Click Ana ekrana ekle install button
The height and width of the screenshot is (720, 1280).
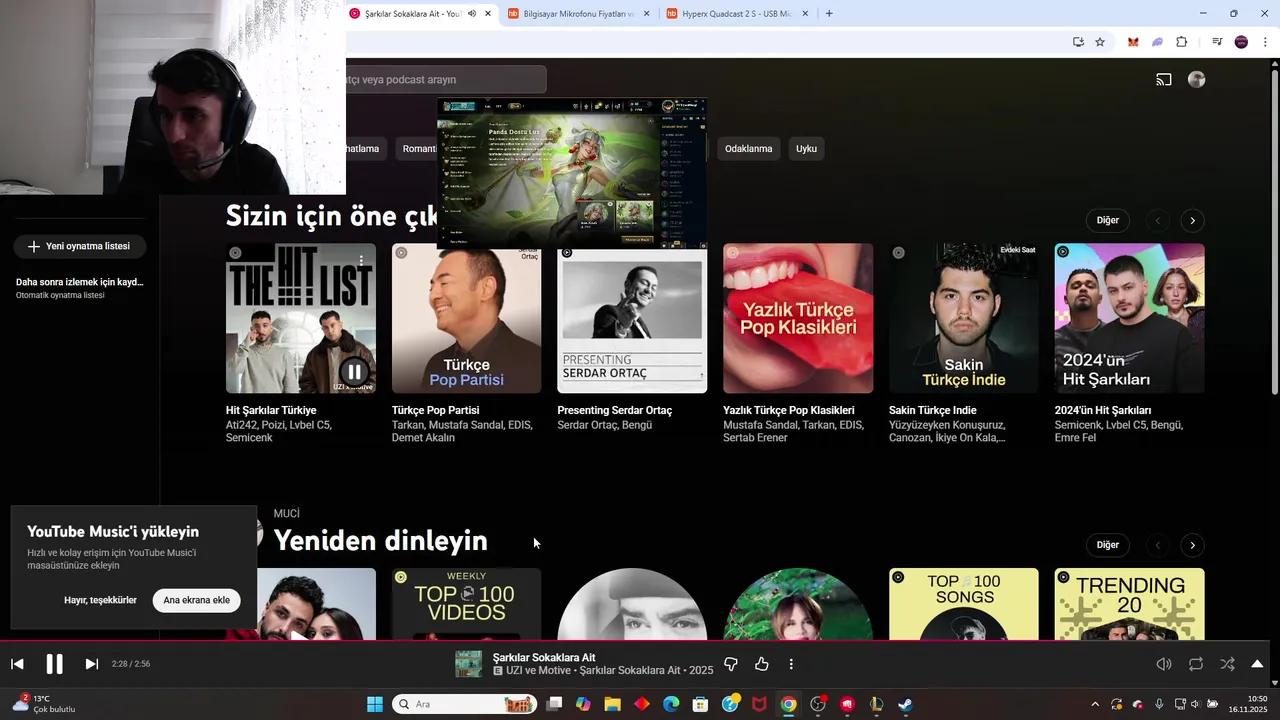coord(197,600)
